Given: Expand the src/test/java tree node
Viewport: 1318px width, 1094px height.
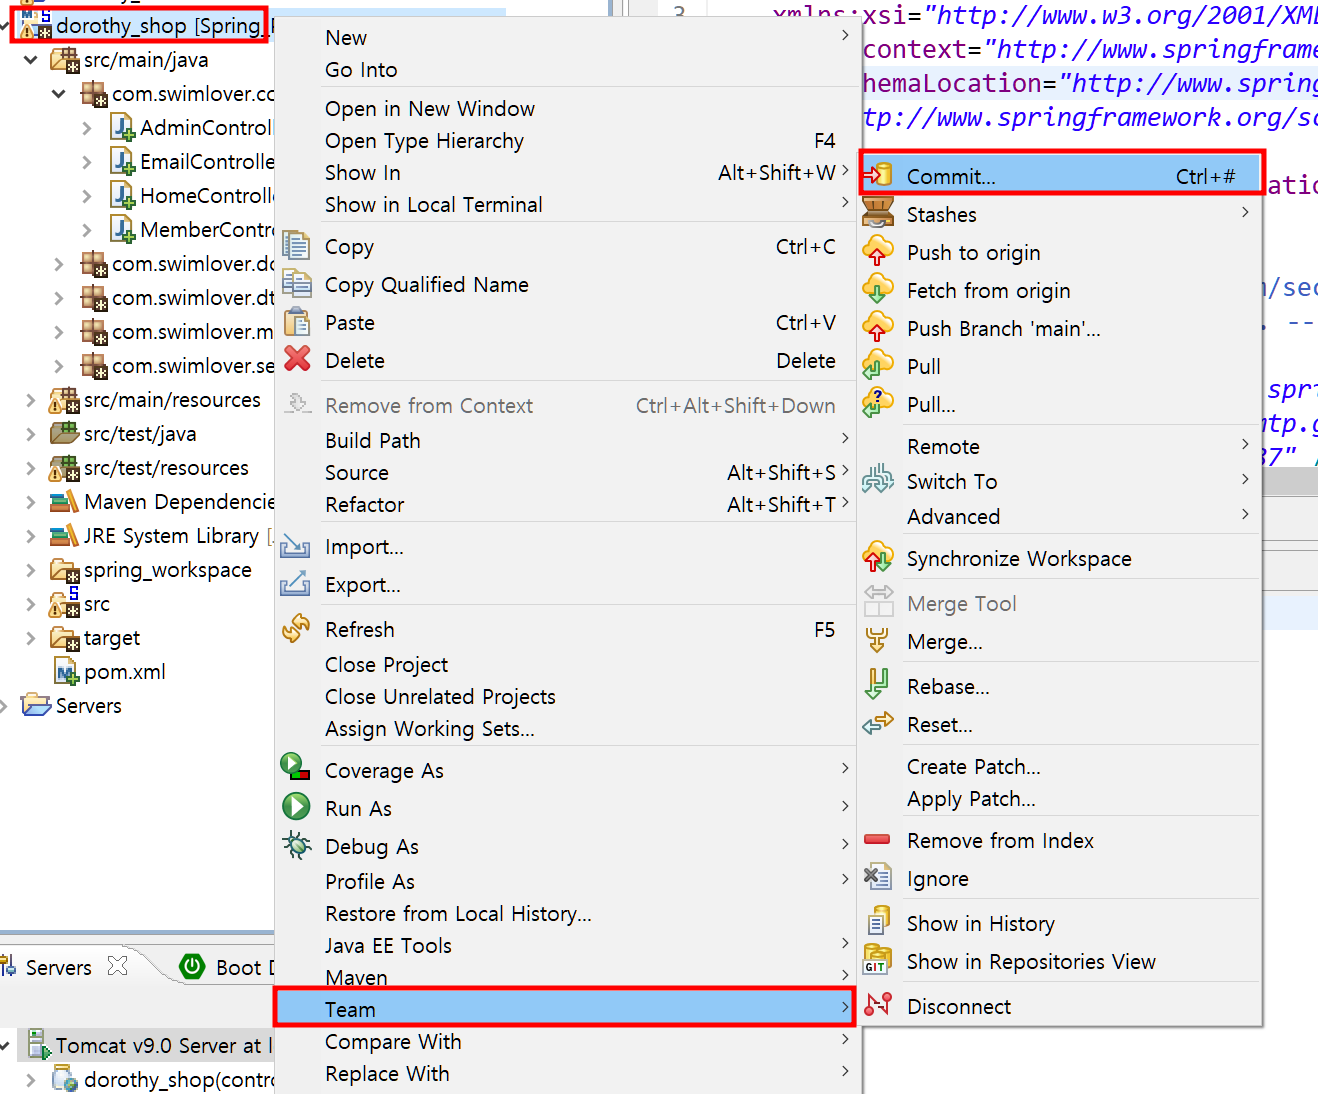Looking at the screenshot, I should pyautogui.click(x=30, y=433).
